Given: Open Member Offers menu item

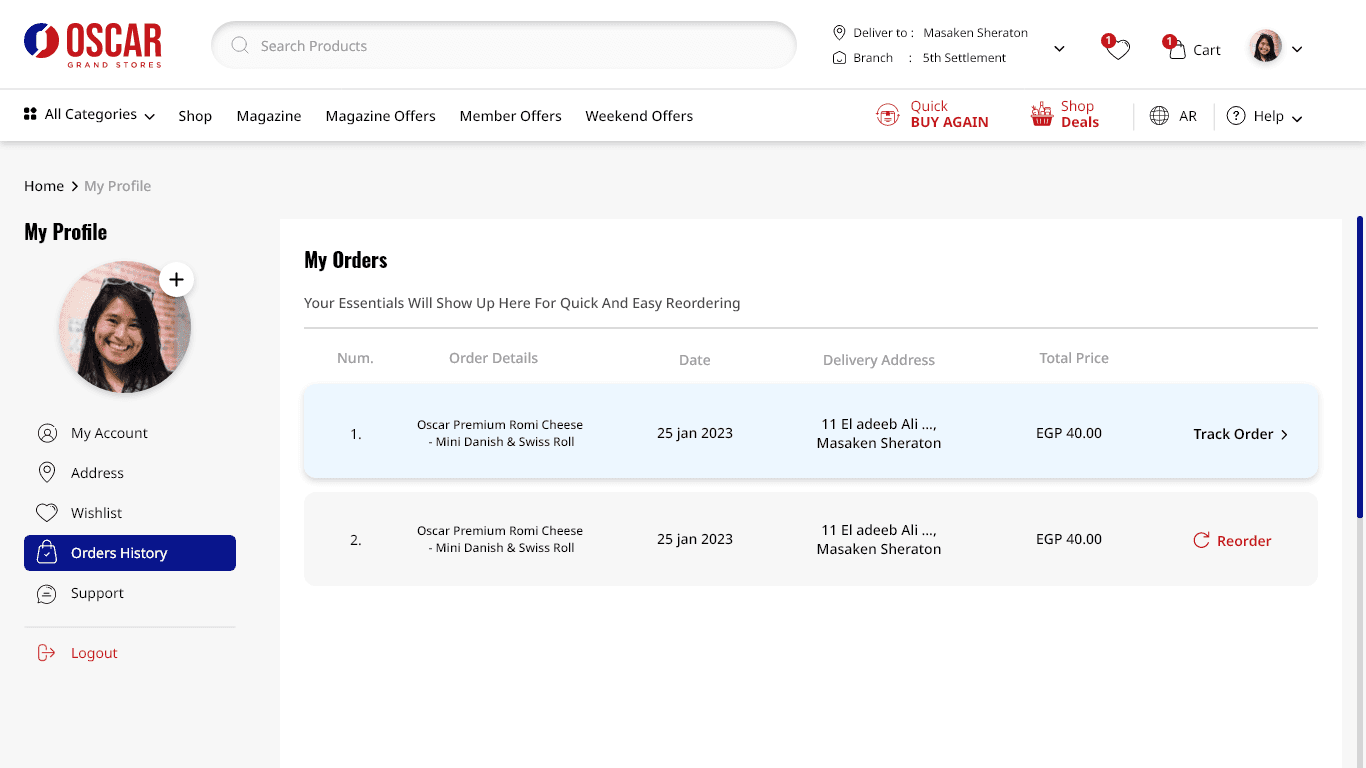Looking at the screenshot, I should tap(511, 116).
